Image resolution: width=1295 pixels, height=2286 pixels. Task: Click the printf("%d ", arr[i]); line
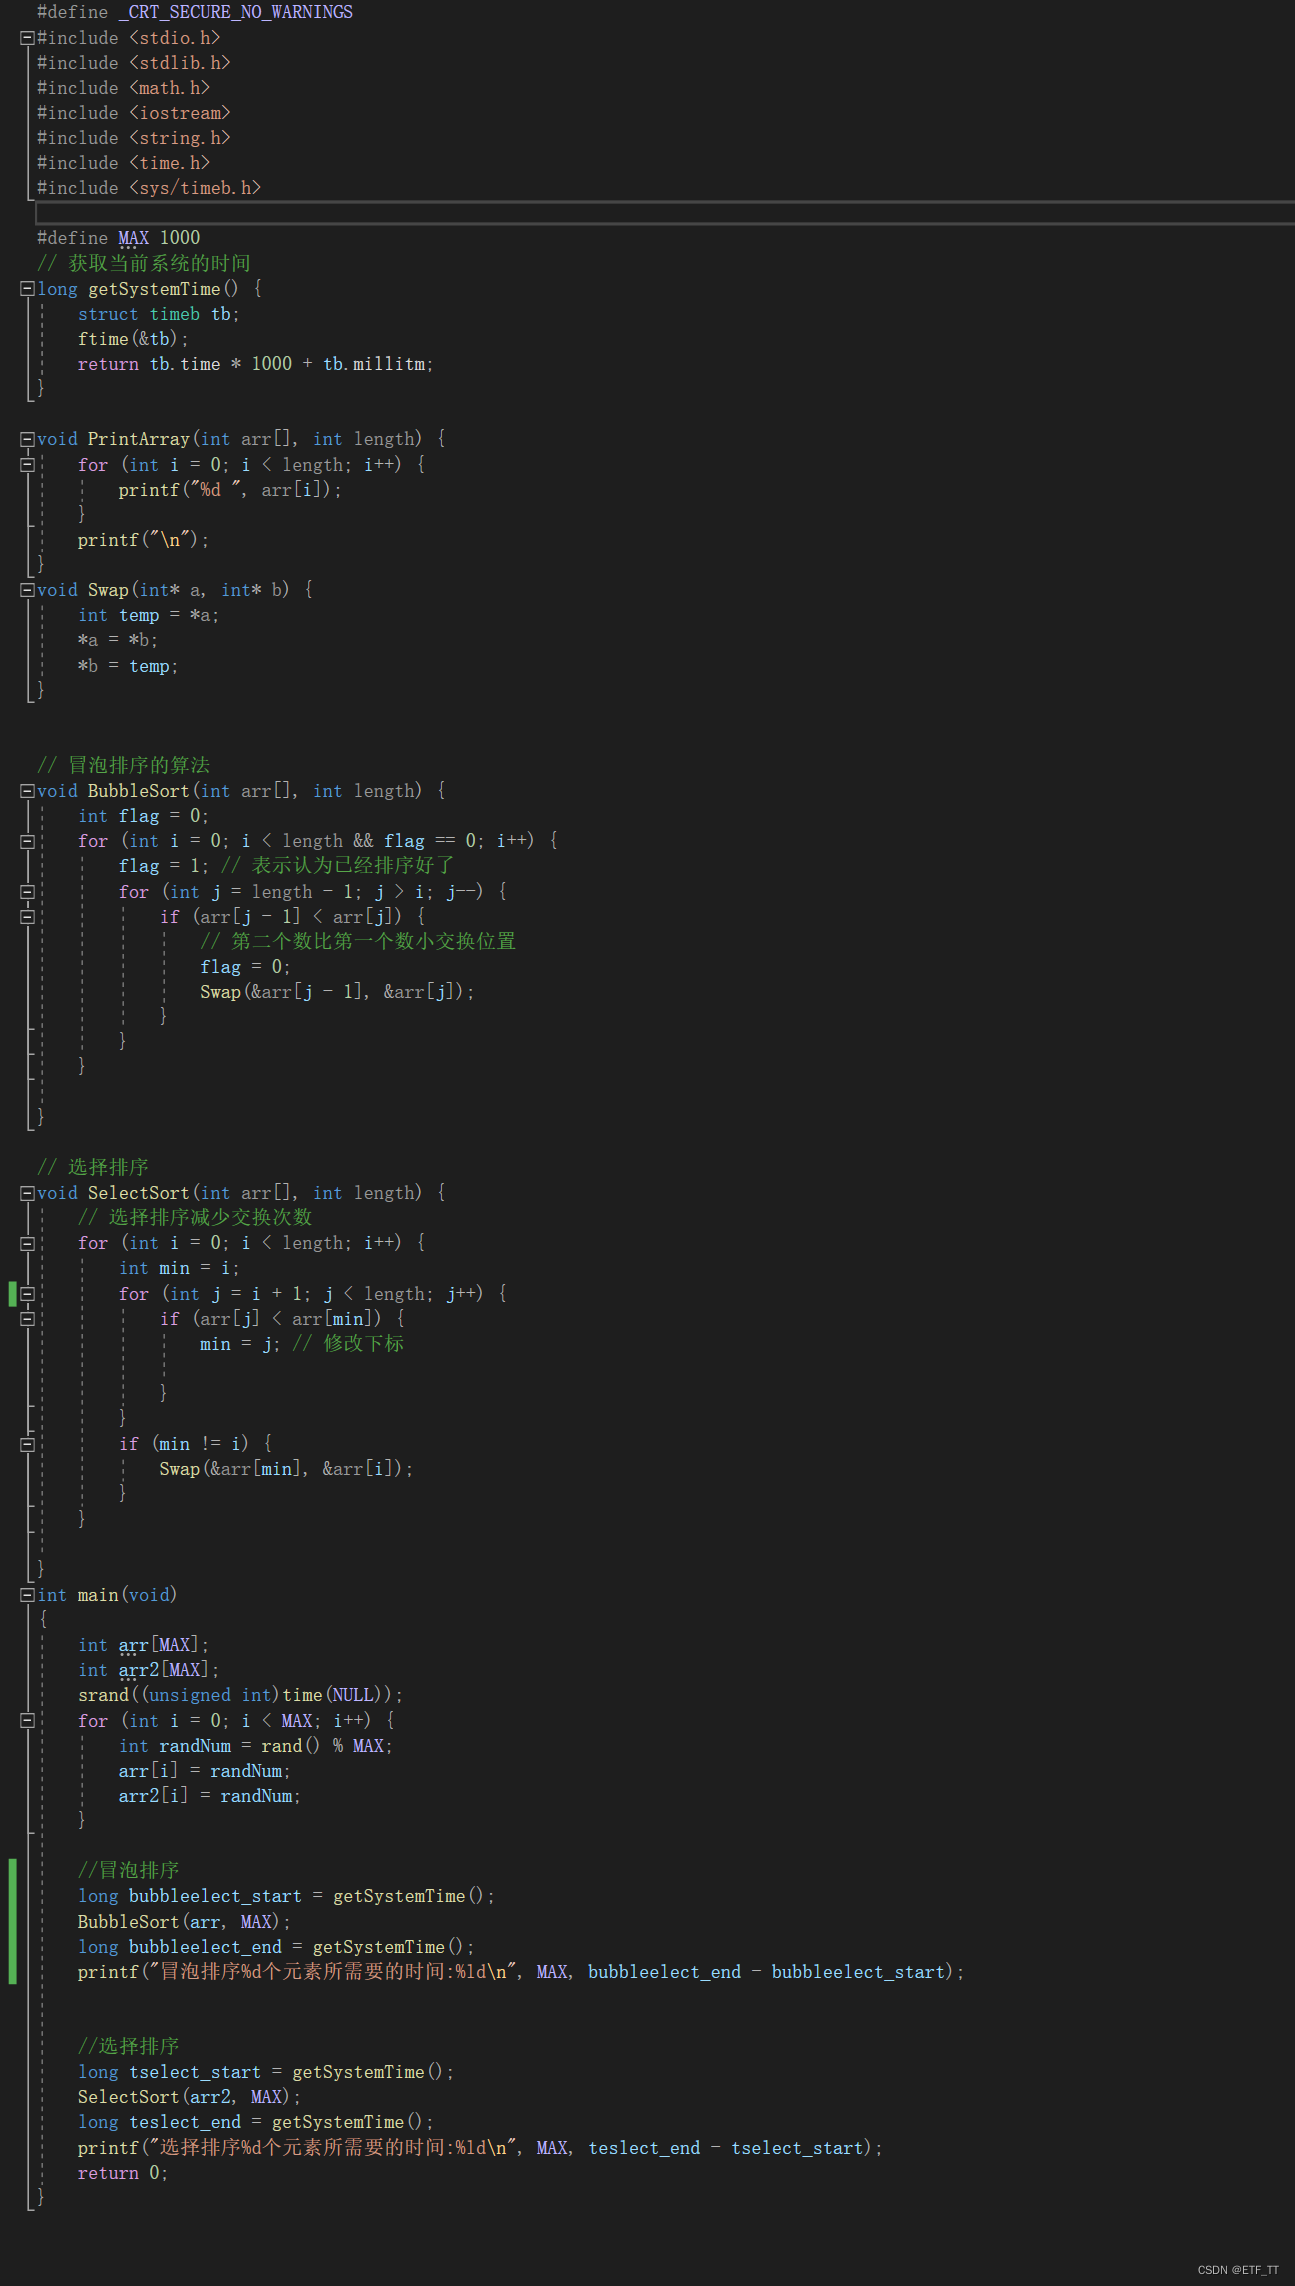230,490
